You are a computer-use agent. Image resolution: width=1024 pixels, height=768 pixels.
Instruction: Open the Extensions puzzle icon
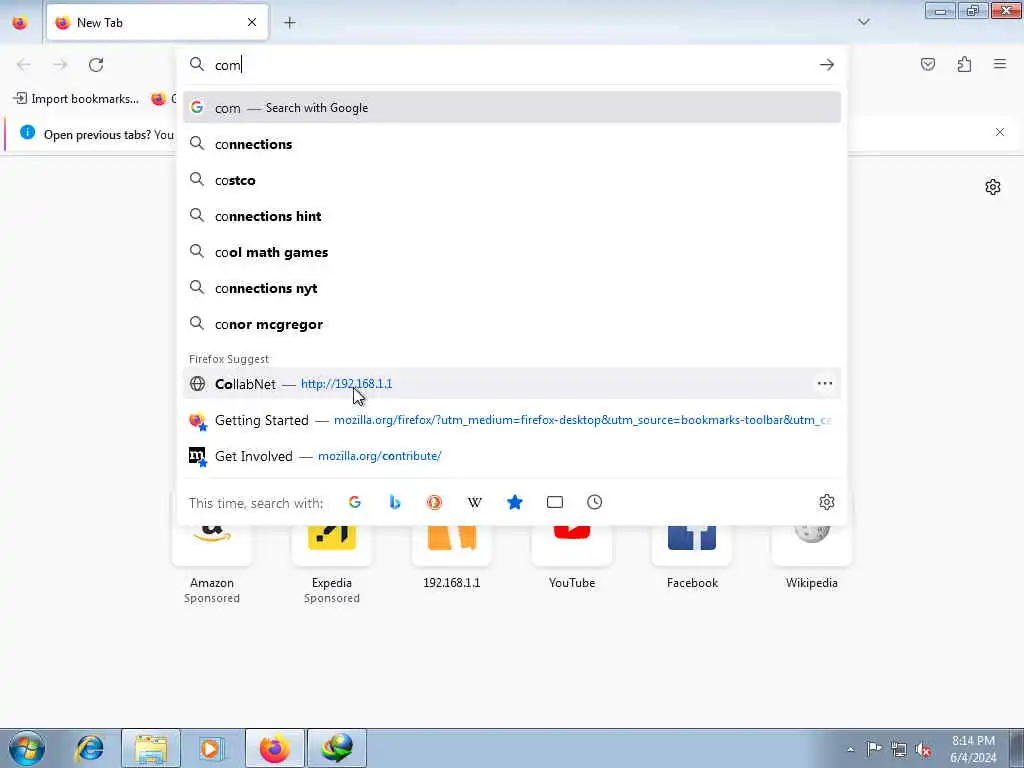(964, 64)
